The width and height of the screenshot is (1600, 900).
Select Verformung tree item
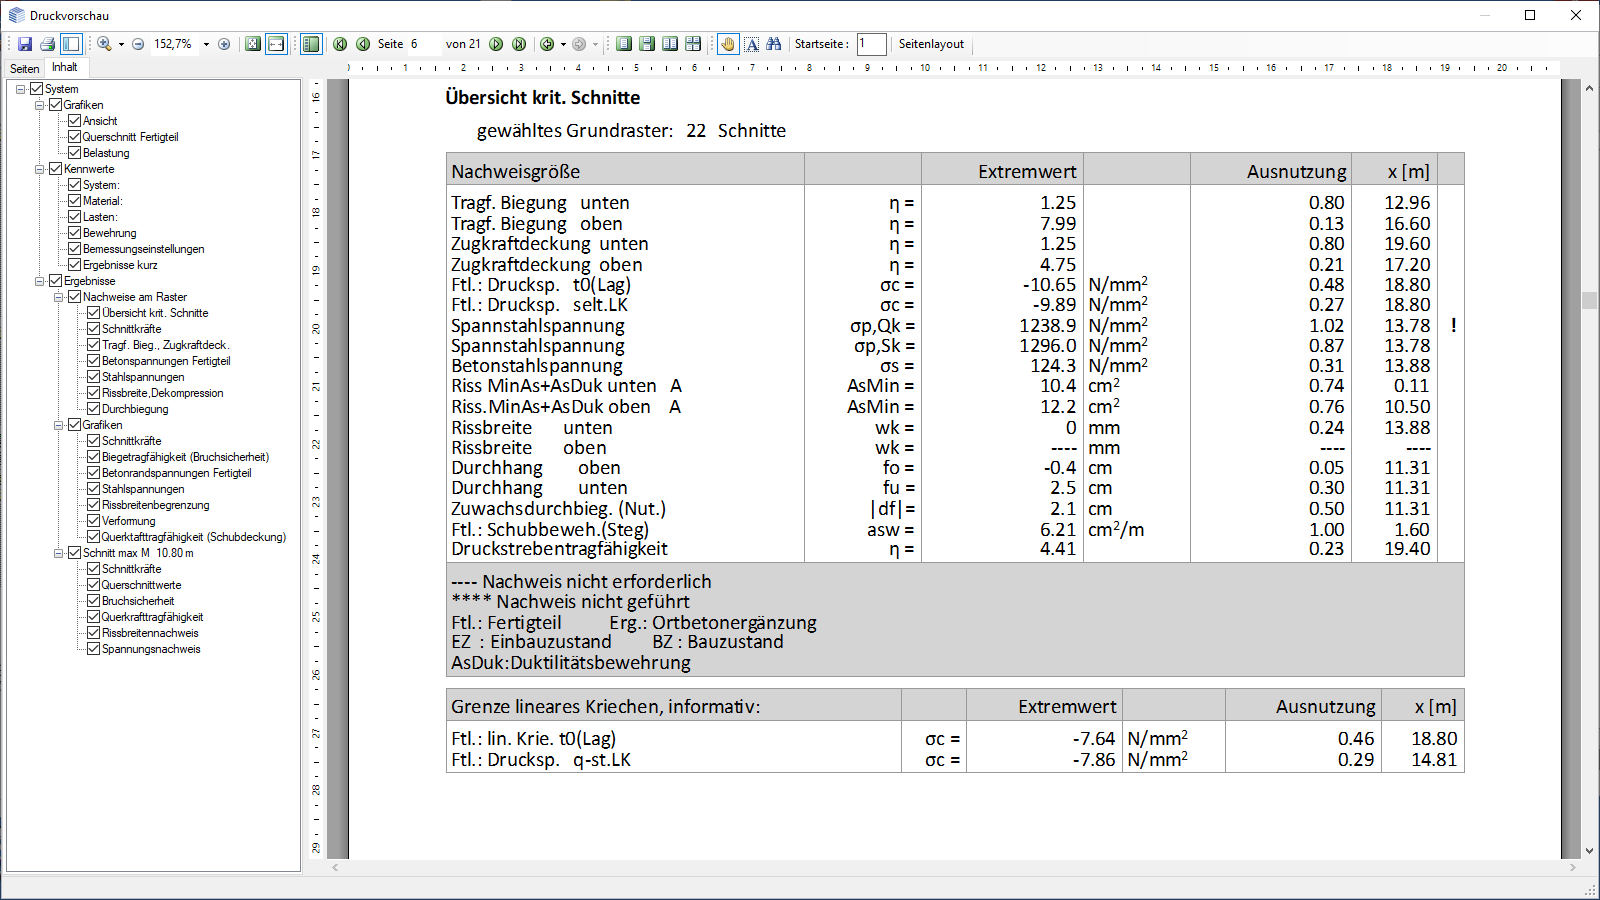click(x=129, y=521)
